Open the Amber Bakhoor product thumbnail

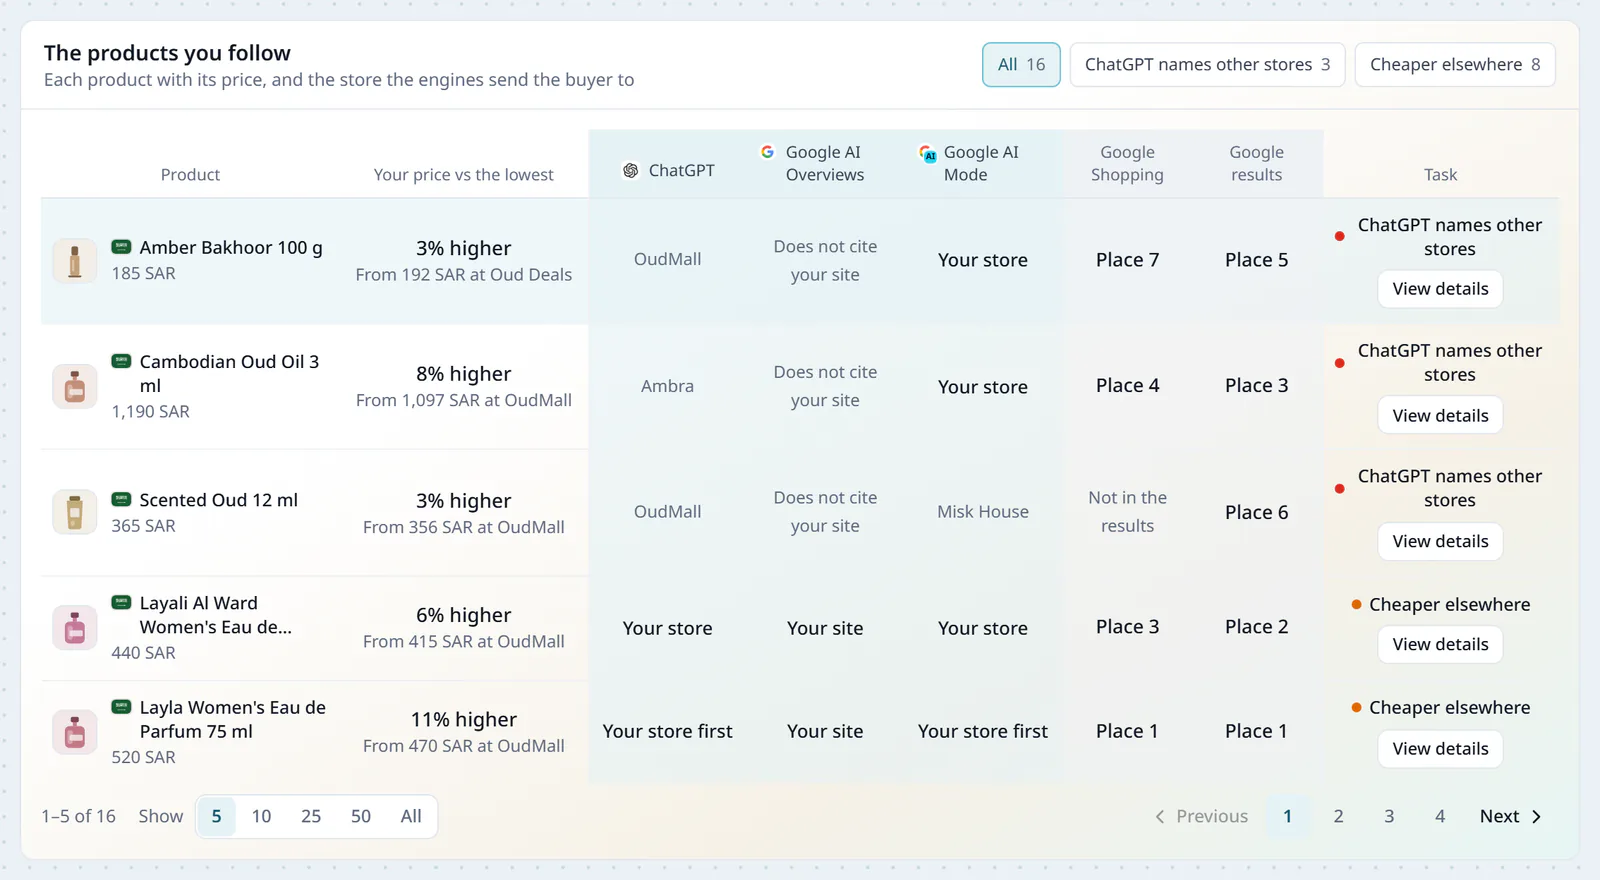pos(75,261)
